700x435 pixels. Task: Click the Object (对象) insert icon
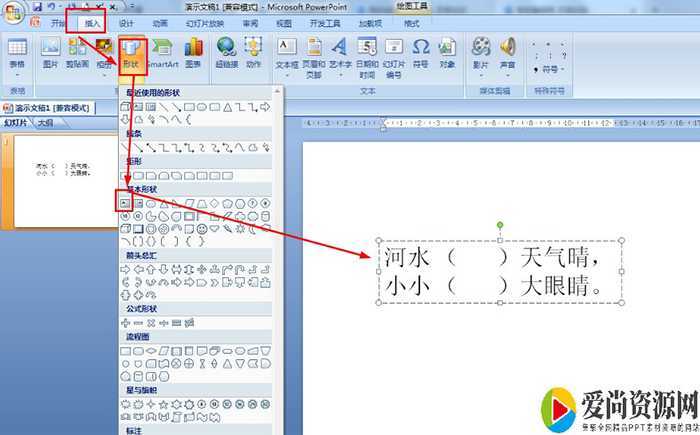(x=447, y=52)
